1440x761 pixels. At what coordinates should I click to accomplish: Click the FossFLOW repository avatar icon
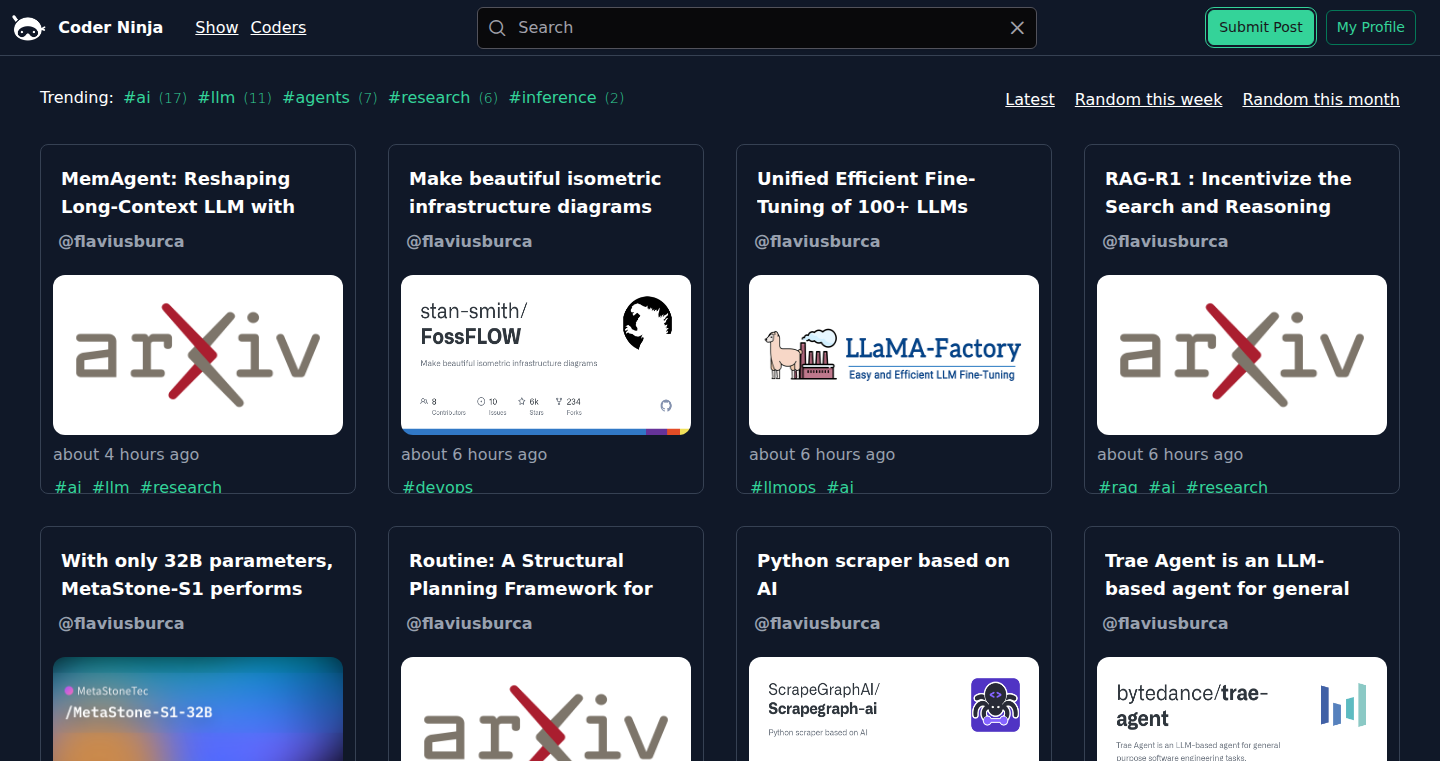click(647, 323)
